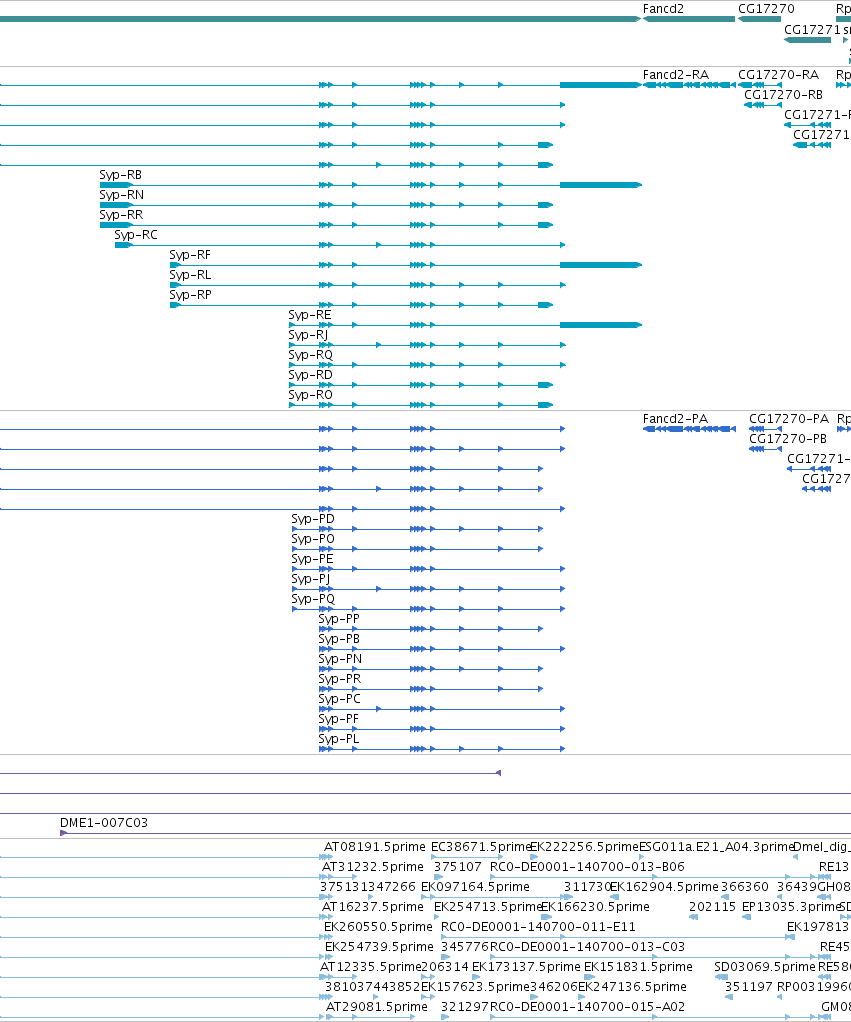Select the Syp-RC transcript label
The width and height of the screenshot is (851, 1022).
pos(136,235)
